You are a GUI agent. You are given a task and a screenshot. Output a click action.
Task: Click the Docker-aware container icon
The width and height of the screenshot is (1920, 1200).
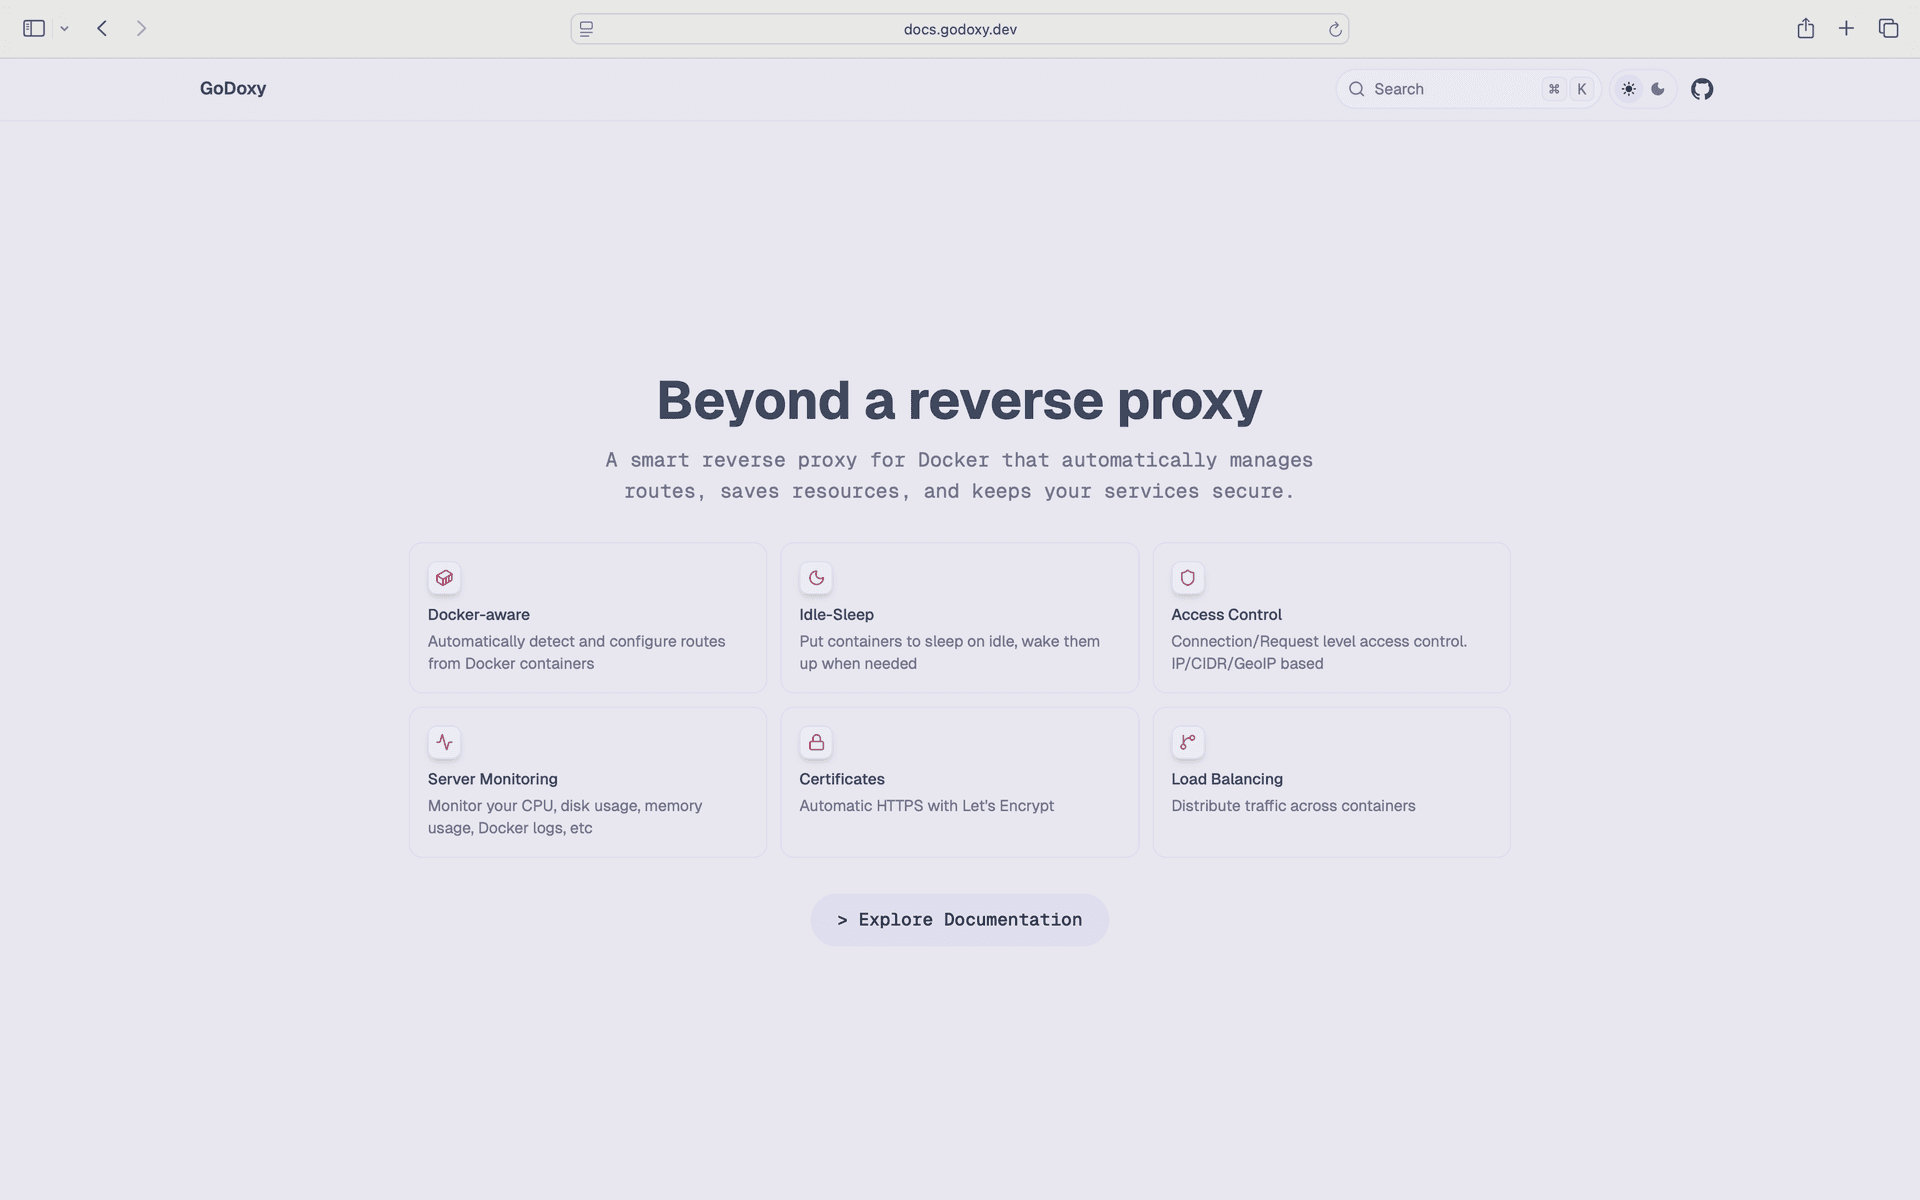(444, 578)
